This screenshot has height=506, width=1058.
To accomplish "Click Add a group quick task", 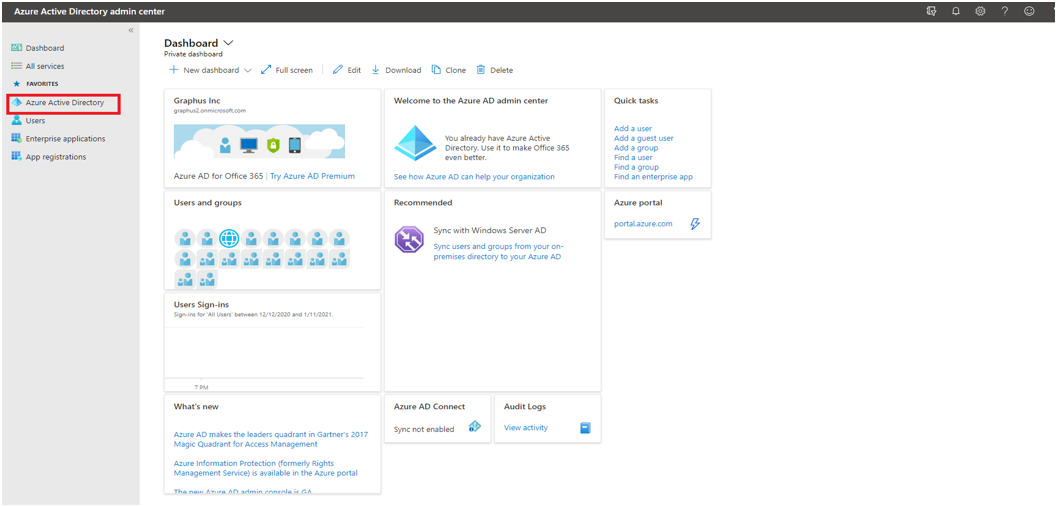I will click(x=636, y=148).
